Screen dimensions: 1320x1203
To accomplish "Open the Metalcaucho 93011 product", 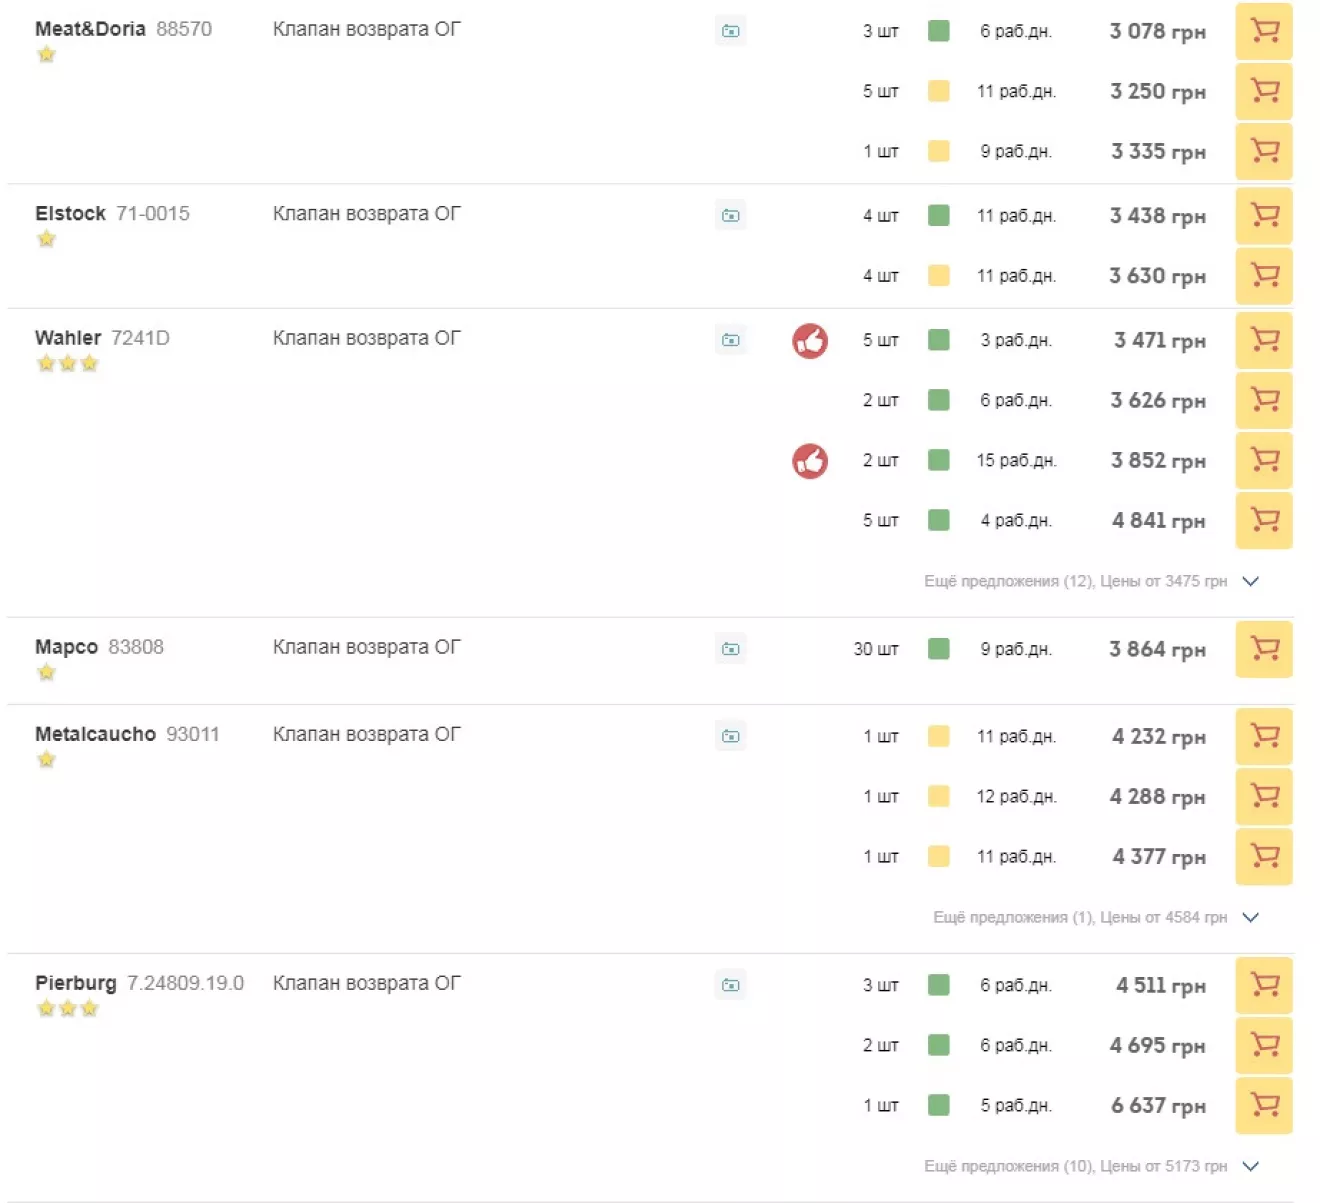I will [x=127, y=734].
